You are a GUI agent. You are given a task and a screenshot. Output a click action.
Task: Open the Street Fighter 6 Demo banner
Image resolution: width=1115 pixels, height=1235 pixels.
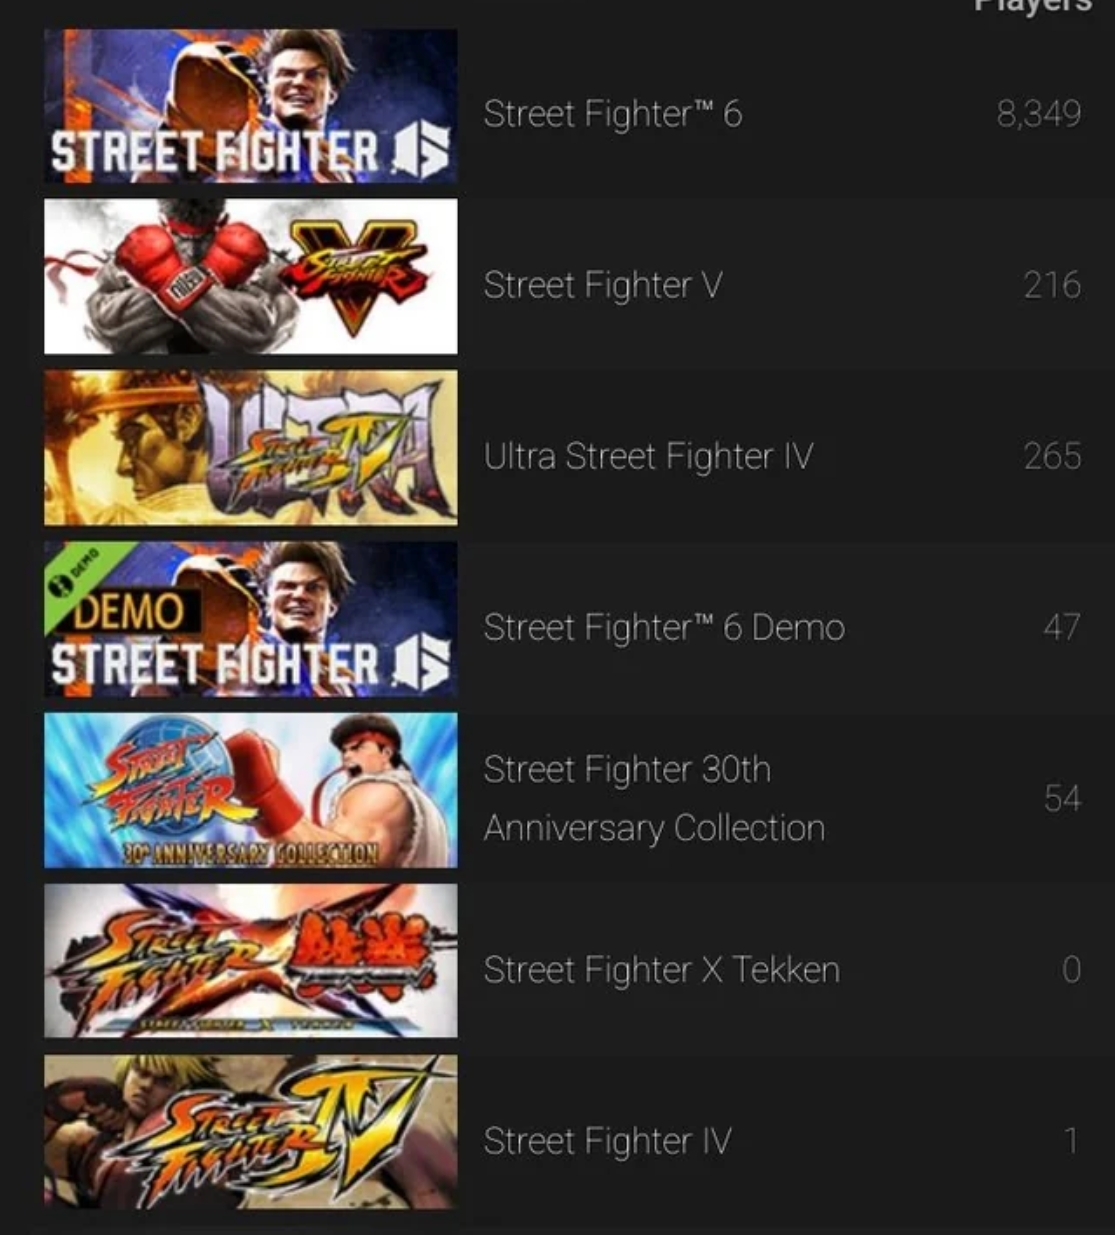250,619
